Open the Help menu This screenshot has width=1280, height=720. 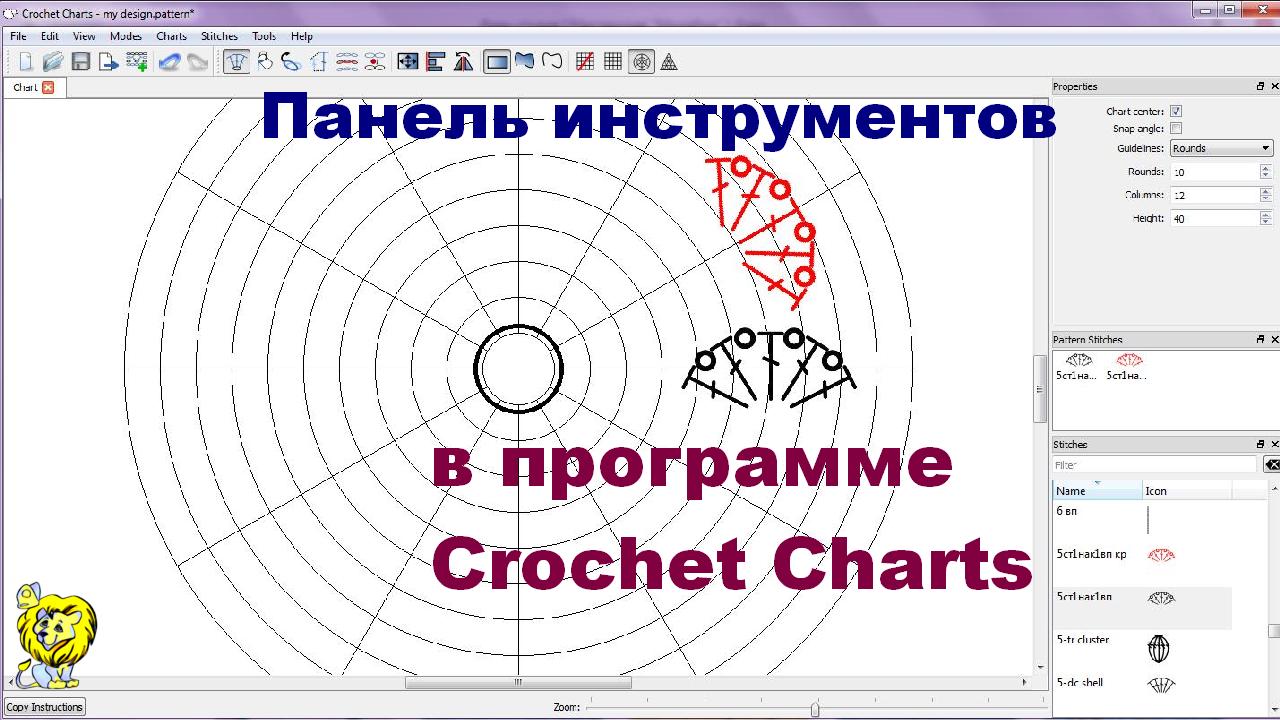(302, 36)
